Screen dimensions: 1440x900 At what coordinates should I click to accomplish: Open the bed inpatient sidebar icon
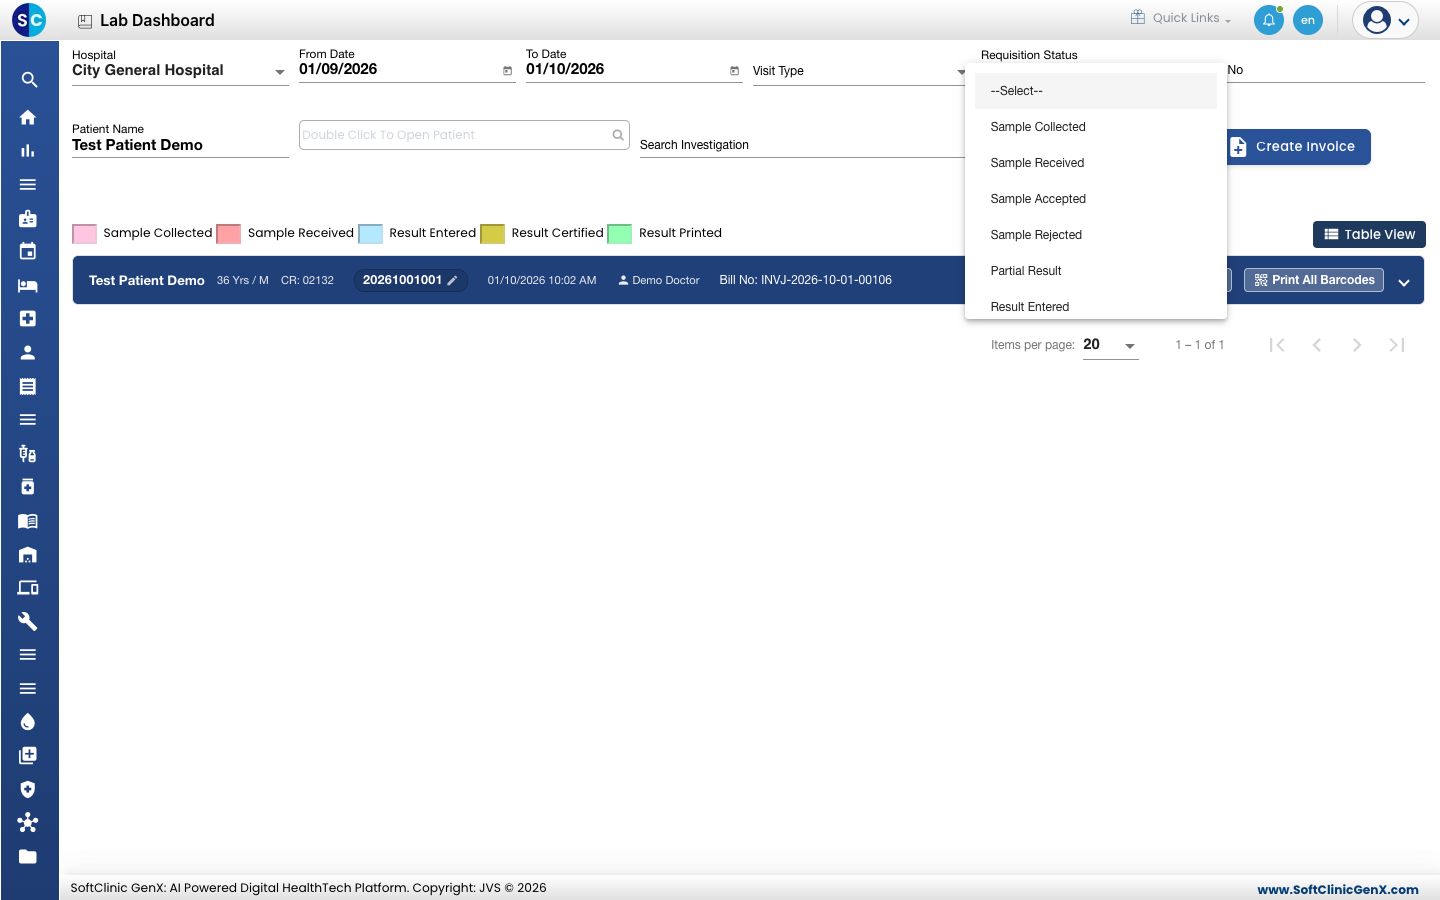click(28, 285)
